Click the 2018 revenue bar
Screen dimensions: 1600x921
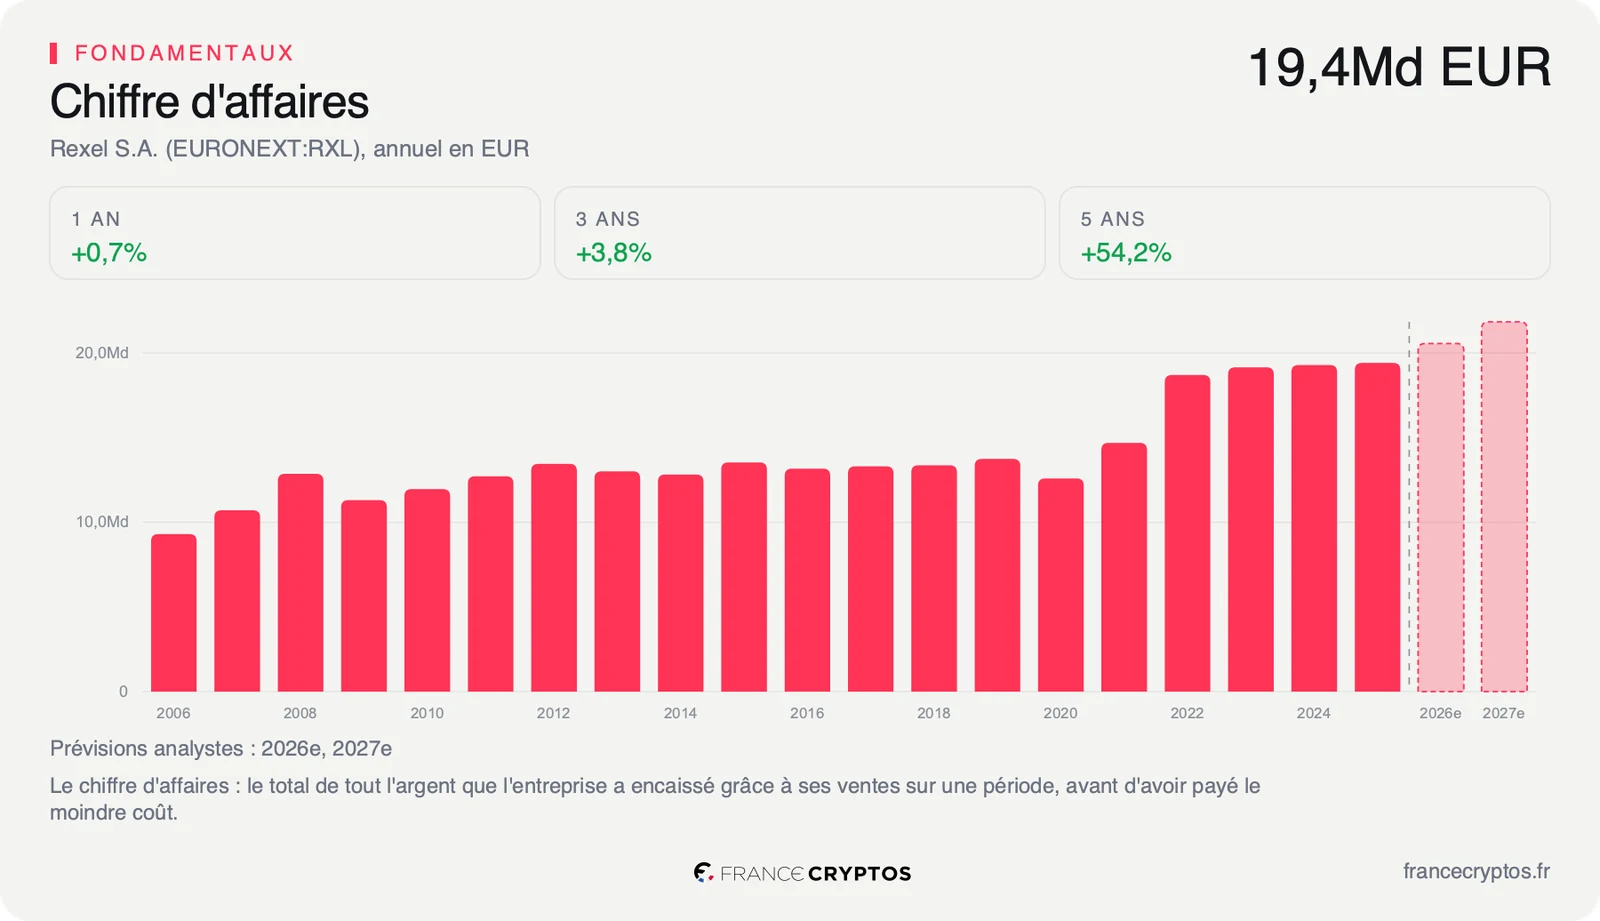[934, 578]
